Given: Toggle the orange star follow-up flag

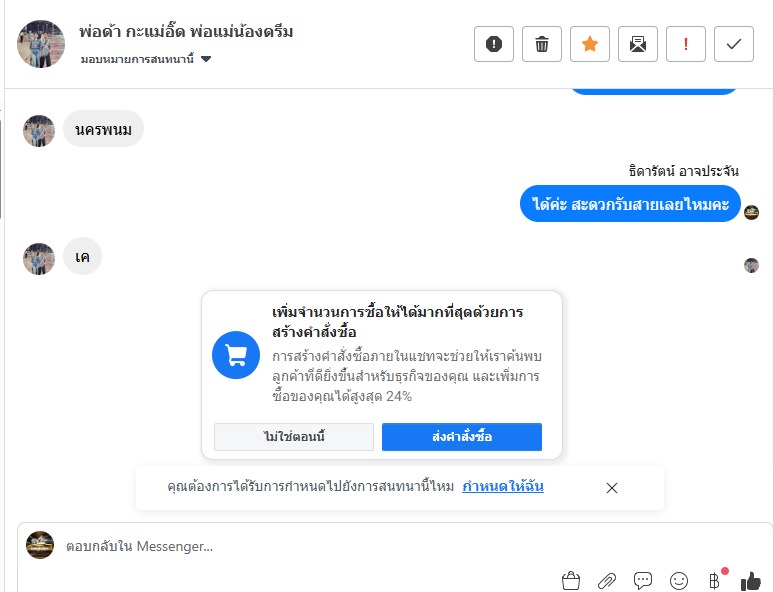Looking at the screenshot, I should click(x=590, y=44).
